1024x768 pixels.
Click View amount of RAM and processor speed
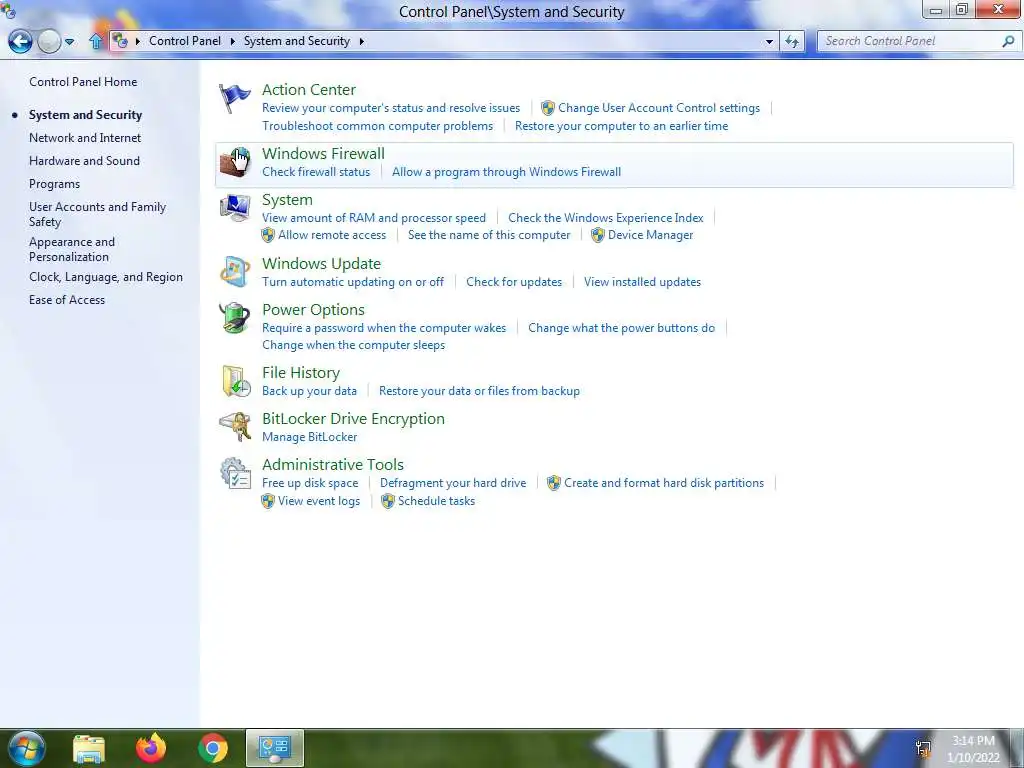click(x=374, y=217)
